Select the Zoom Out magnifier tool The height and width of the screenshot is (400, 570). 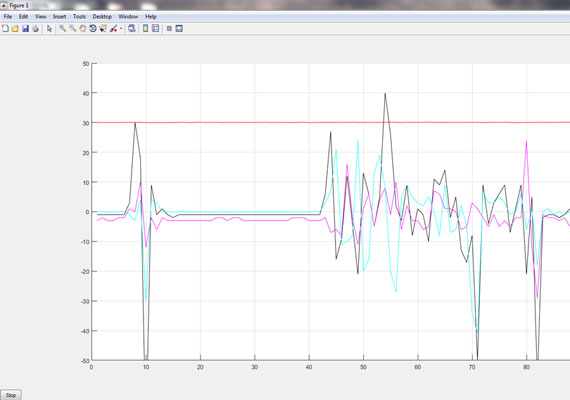[x=73, y=28]
